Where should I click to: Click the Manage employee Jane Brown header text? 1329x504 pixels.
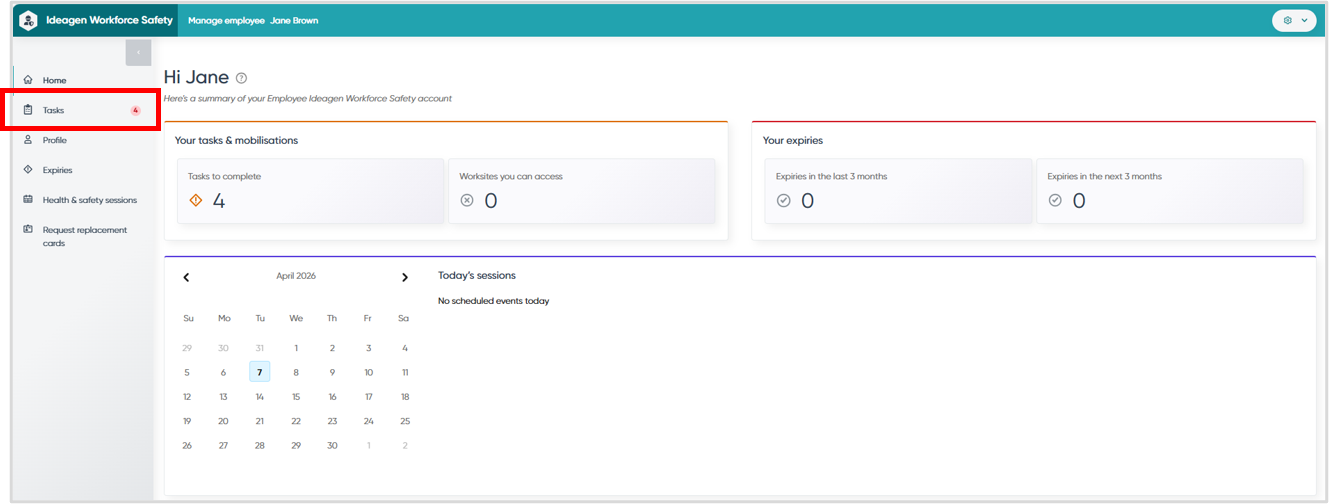[x=253, y=20]
